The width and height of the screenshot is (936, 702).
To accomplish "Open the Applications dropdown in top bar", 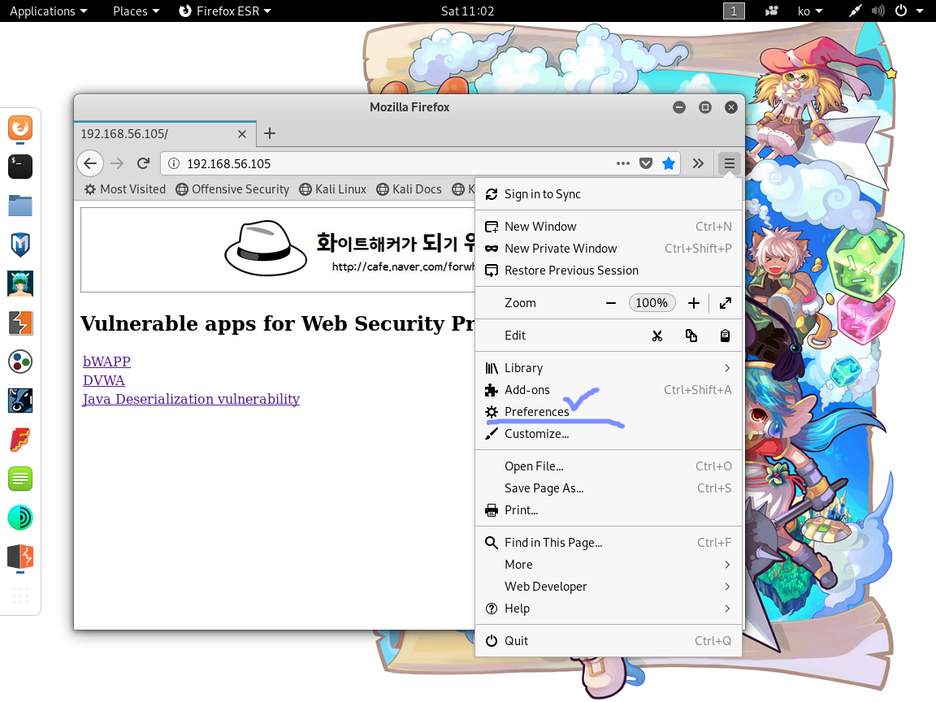I will (x=48, y=11).
